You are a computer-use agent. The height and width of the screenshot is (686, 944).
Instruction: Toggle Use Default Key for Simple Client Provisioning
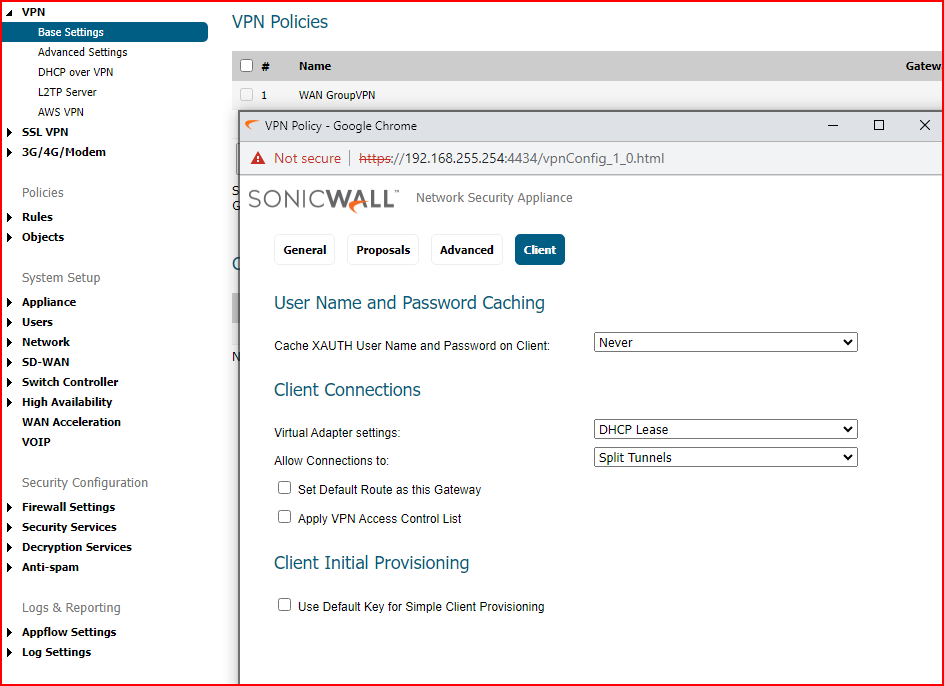pyautogui.click(x=285, y=606)
